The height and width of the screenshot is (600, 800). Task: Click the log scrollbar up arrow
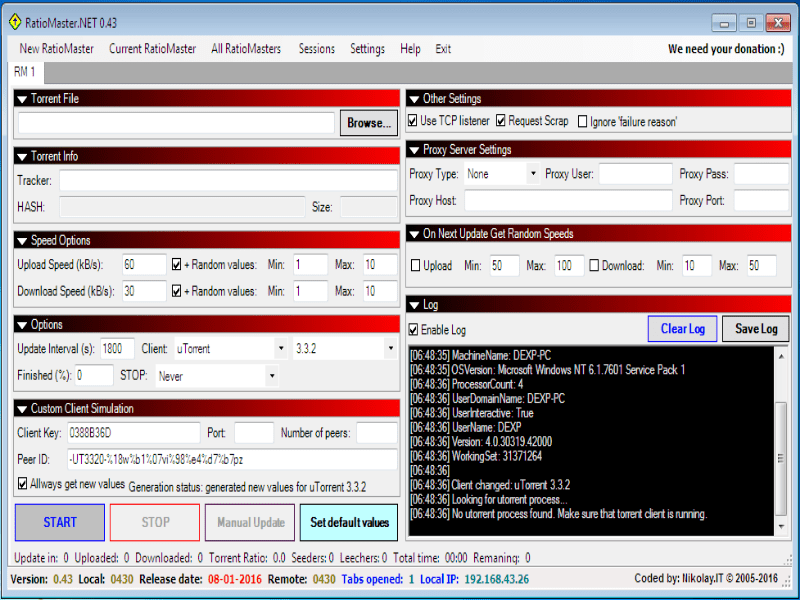(781, 356)
